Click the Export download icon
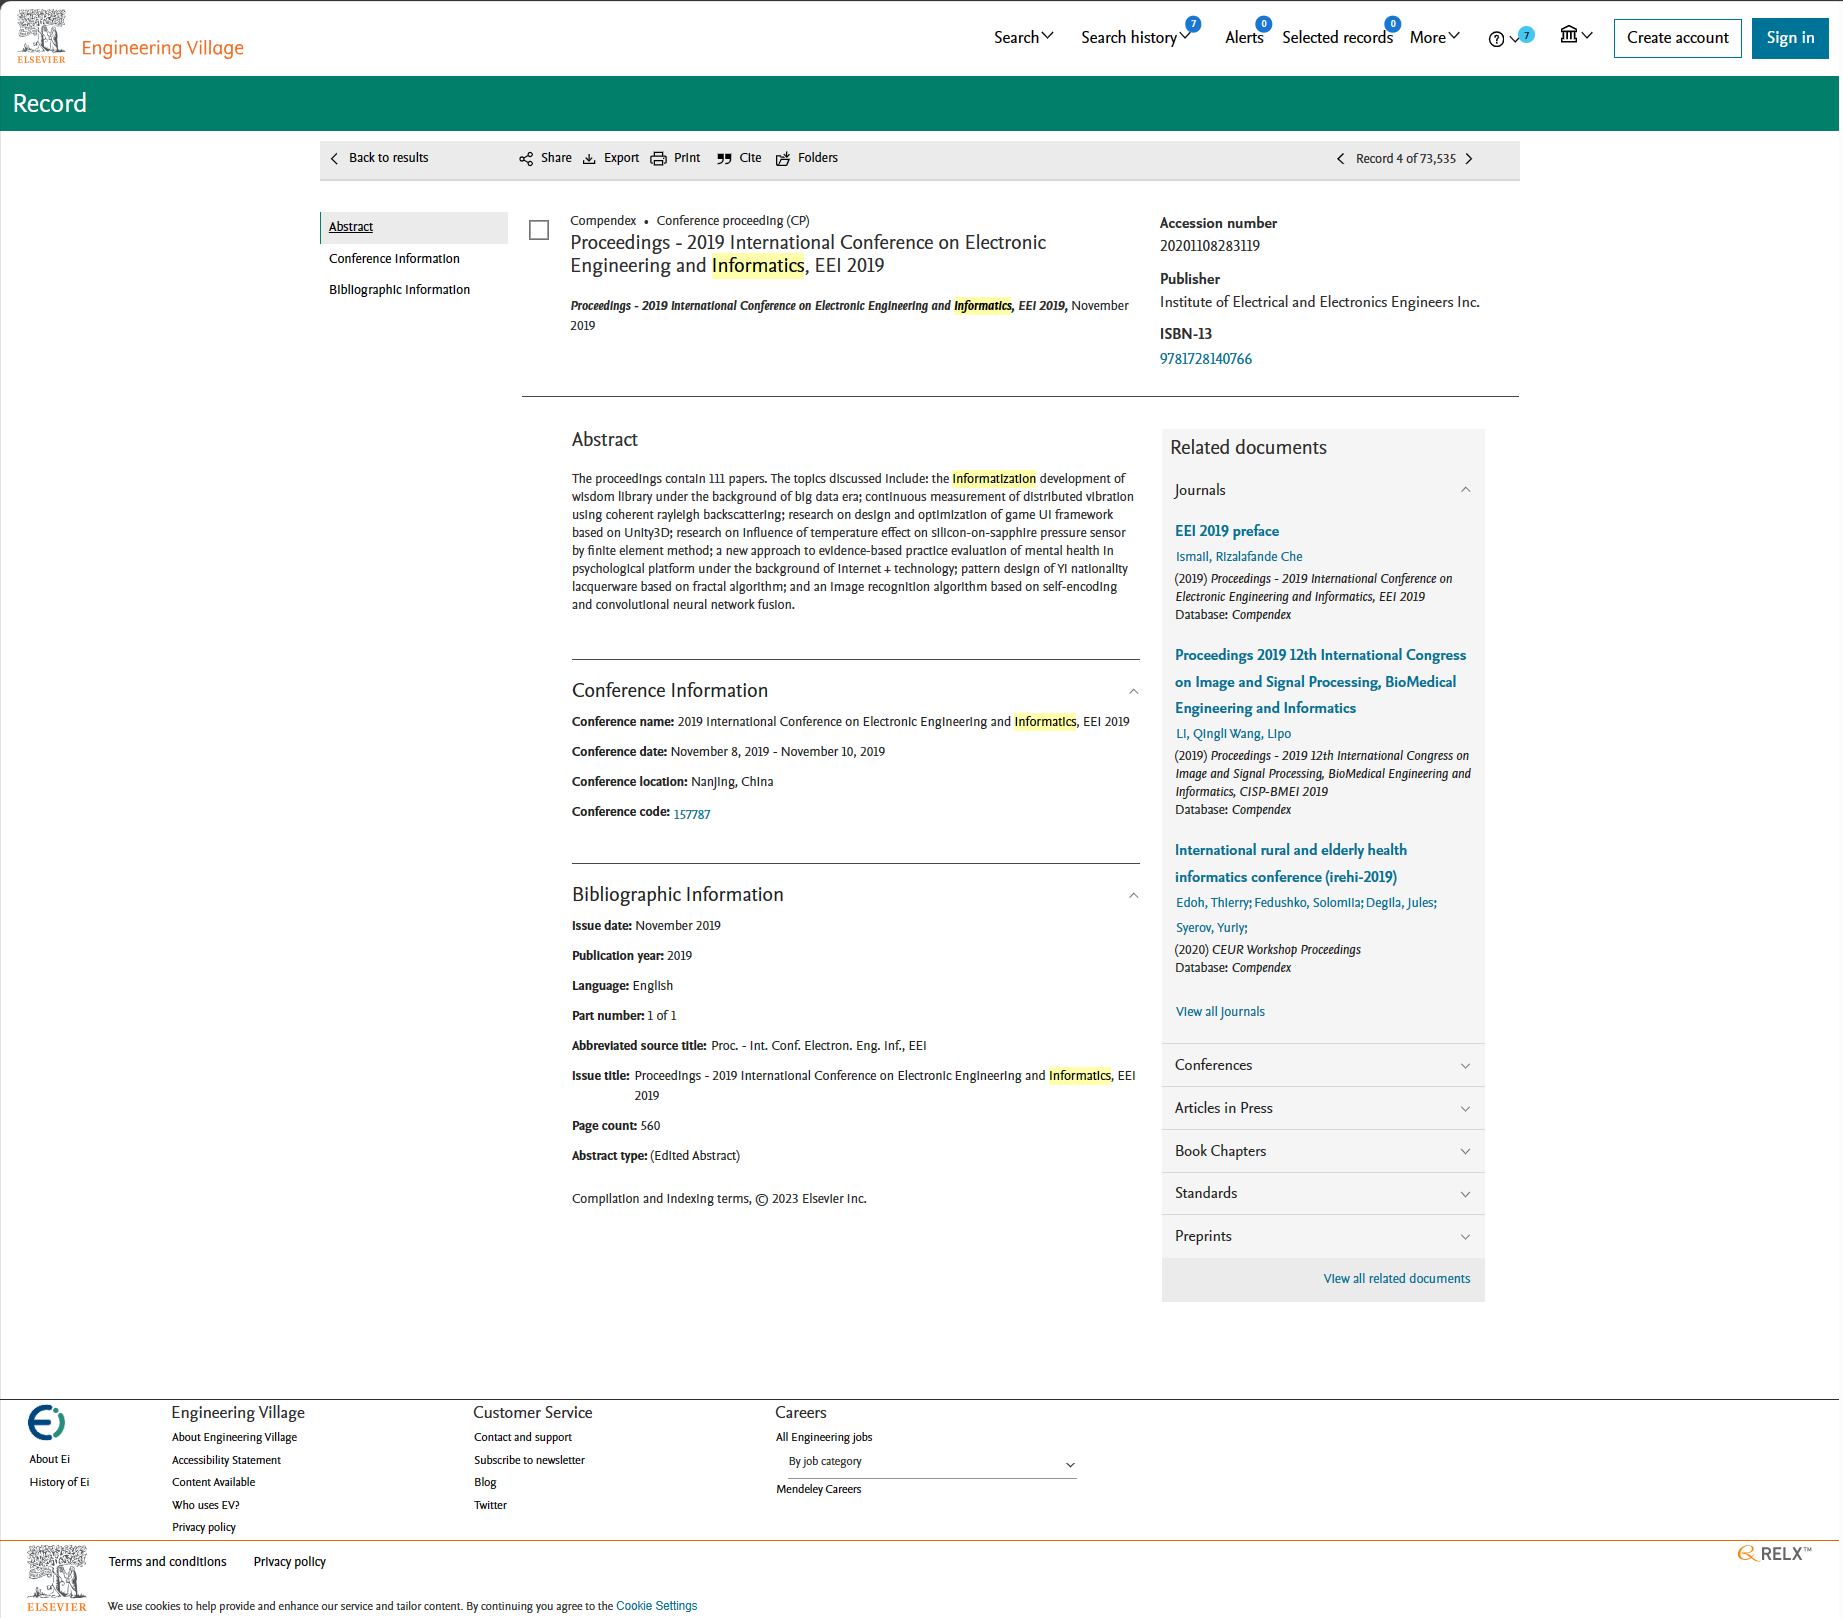This screenshot has height=1618, width=1843. coord(589,159)
